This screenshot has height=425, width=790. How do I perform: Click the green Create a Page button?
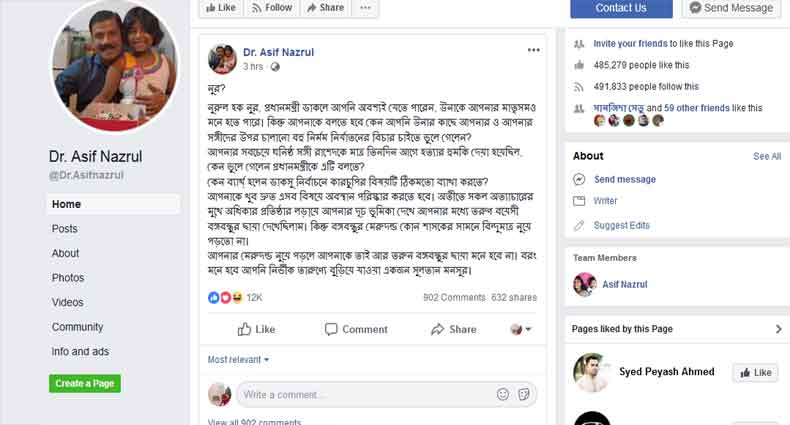[84, 383]
